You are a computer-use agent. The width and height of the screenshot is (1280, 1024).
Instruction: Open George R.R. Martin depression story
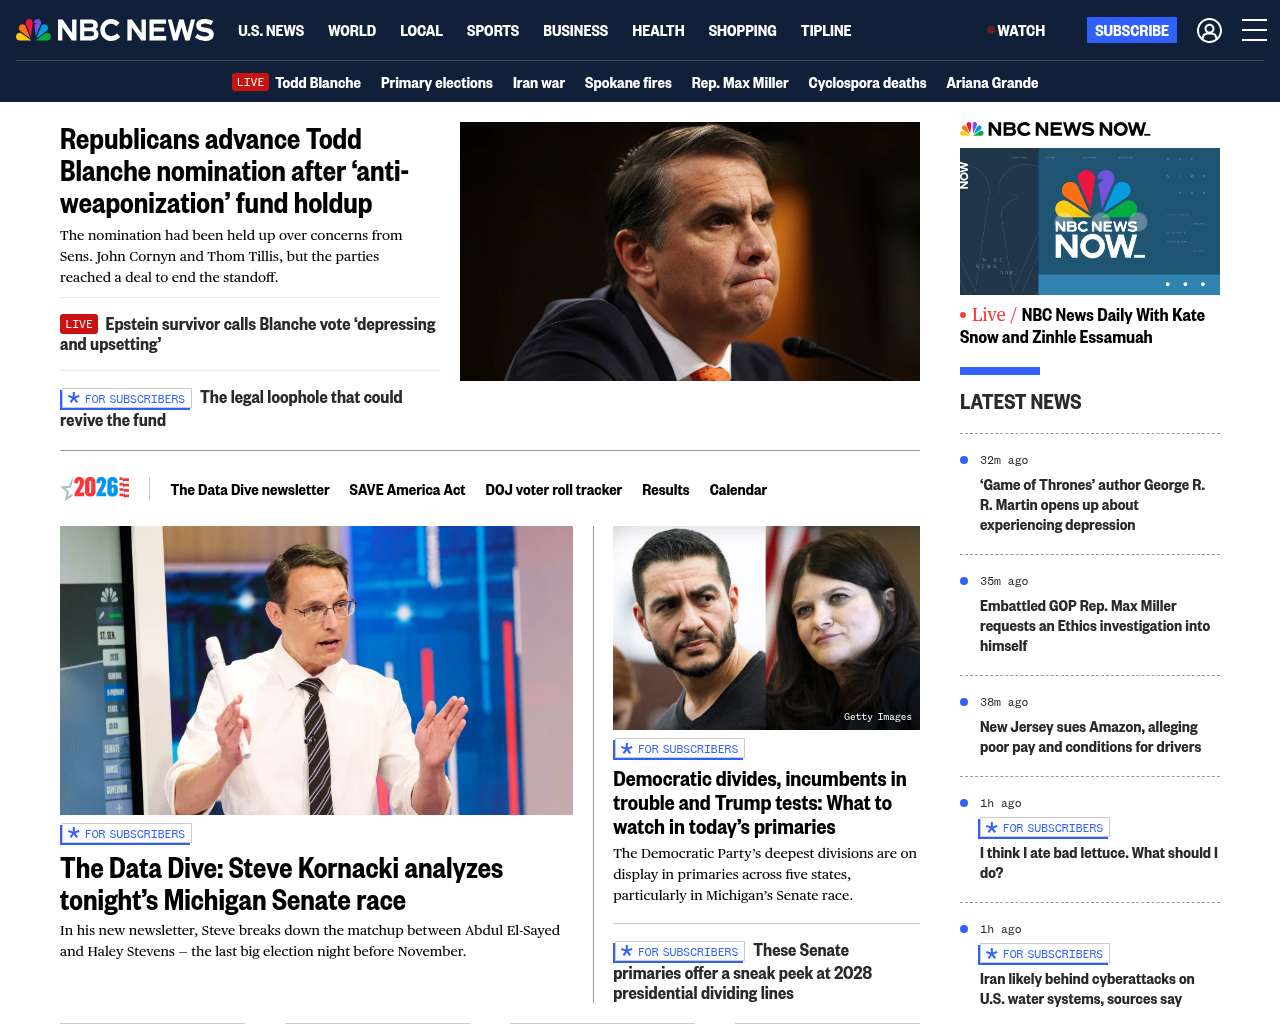pyautogui.click(x=1092, y=505)
